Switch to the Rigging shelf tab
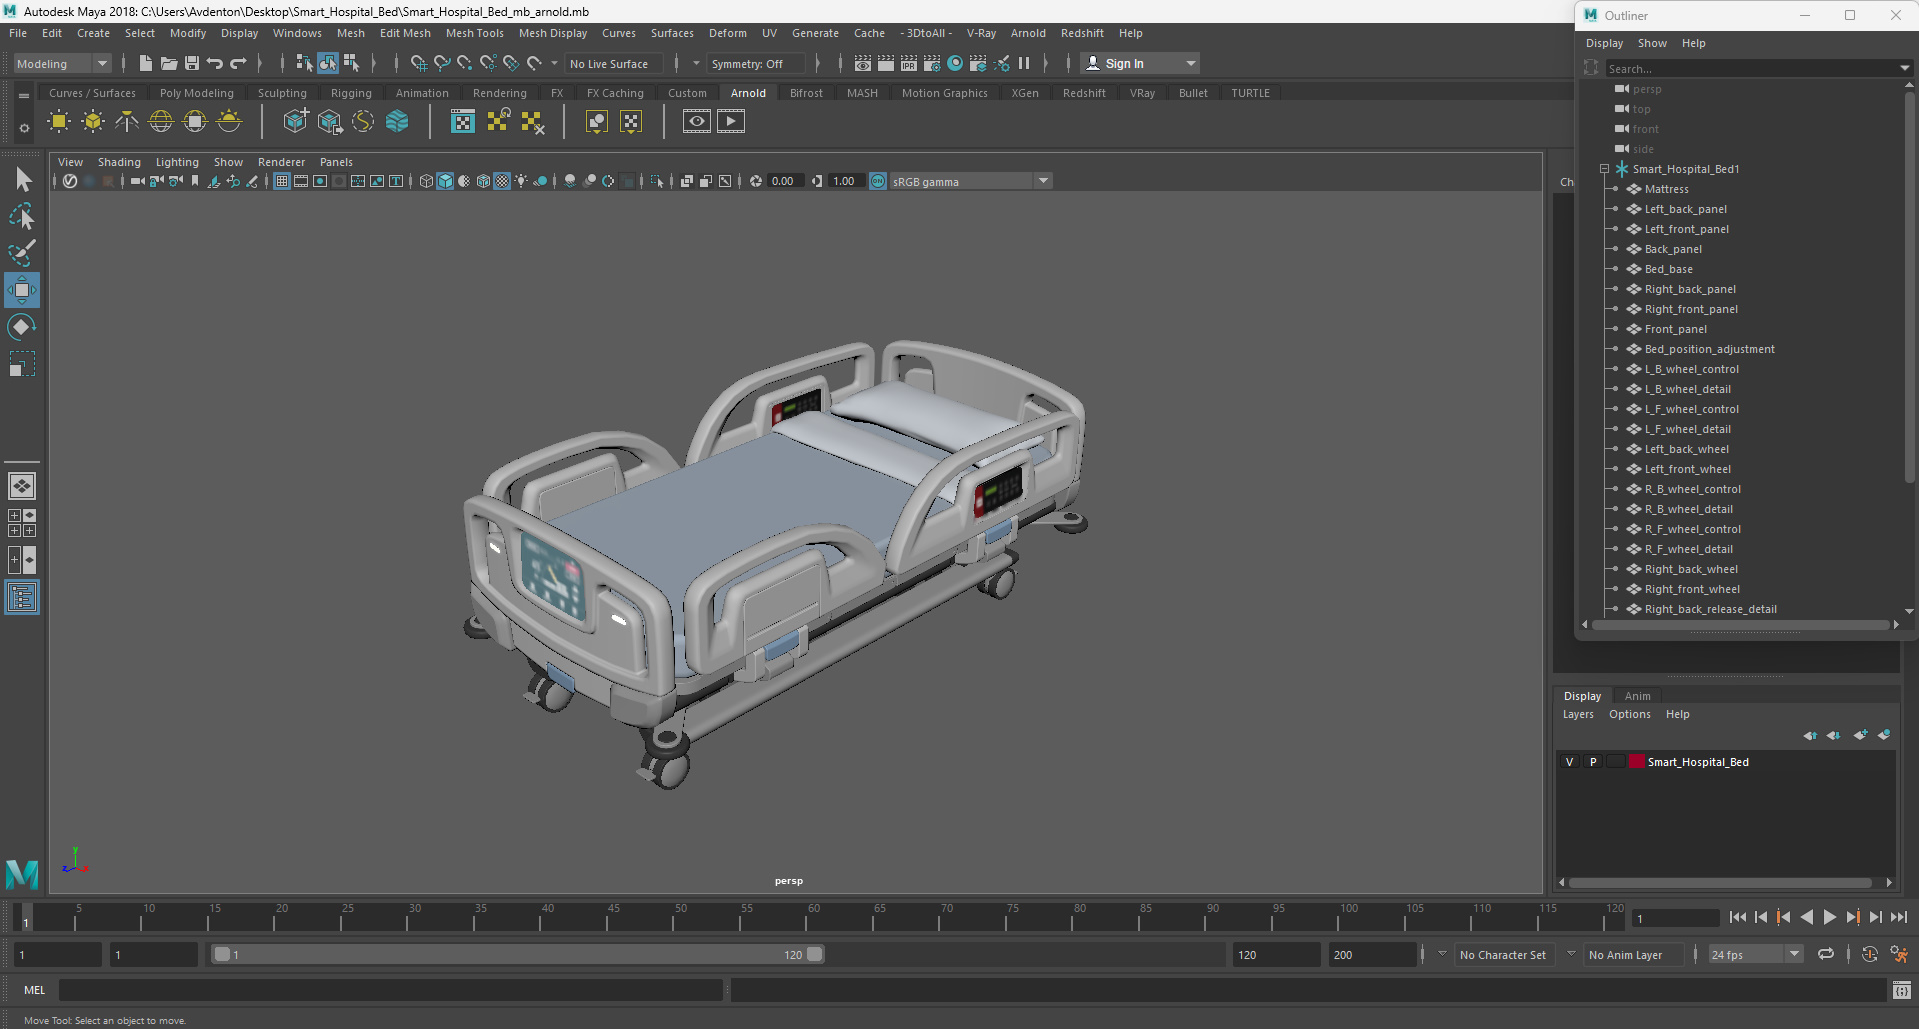This screenshot has width=1919, height=1029. [x=351, y=93]
